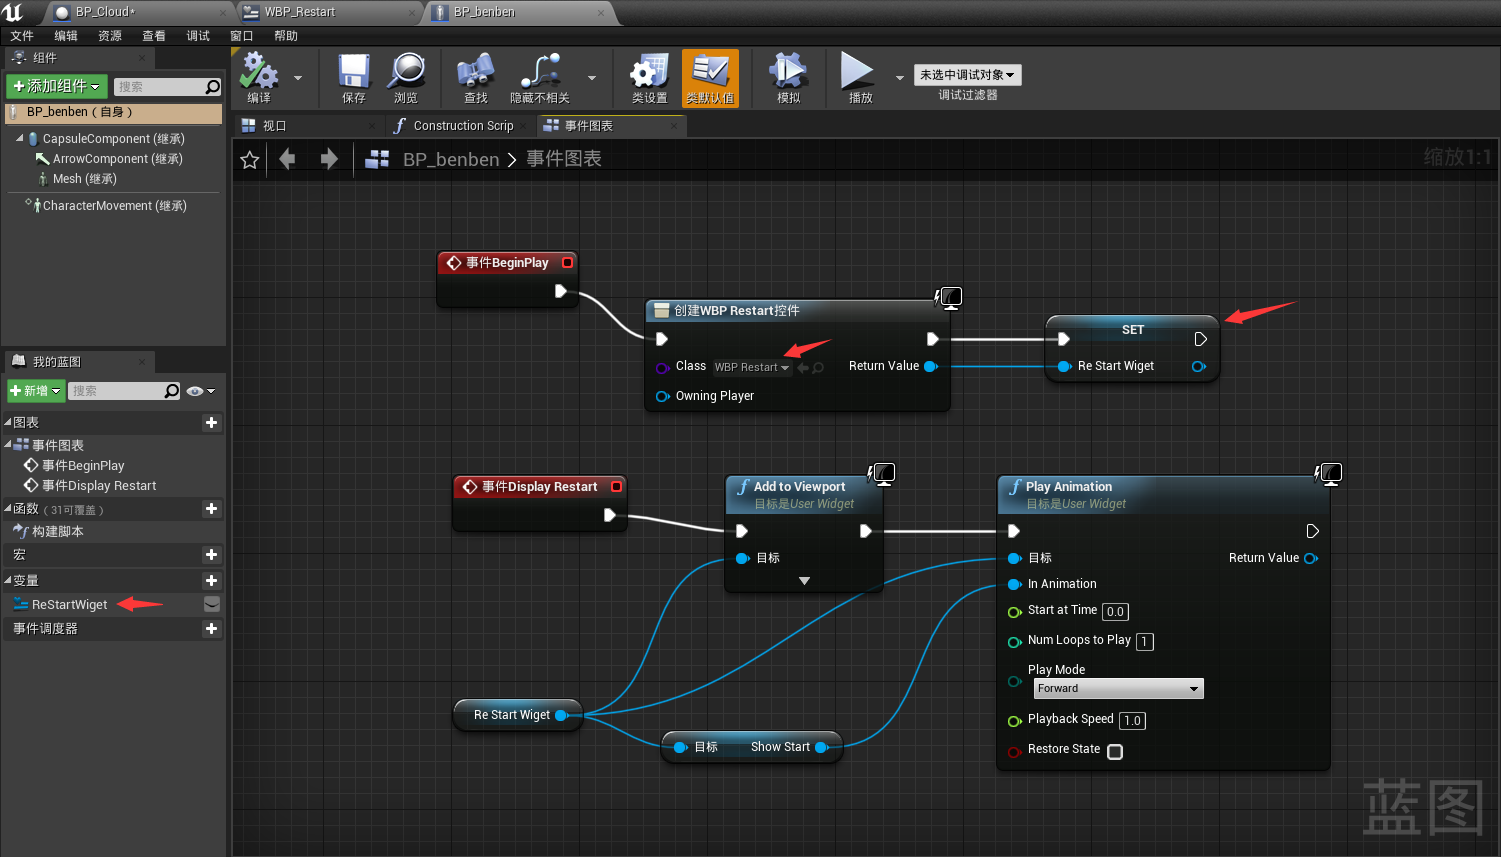Click the Find (查找) binoculars icon
This screenshot has width=1501, height=857.
[x=475, y=74]
